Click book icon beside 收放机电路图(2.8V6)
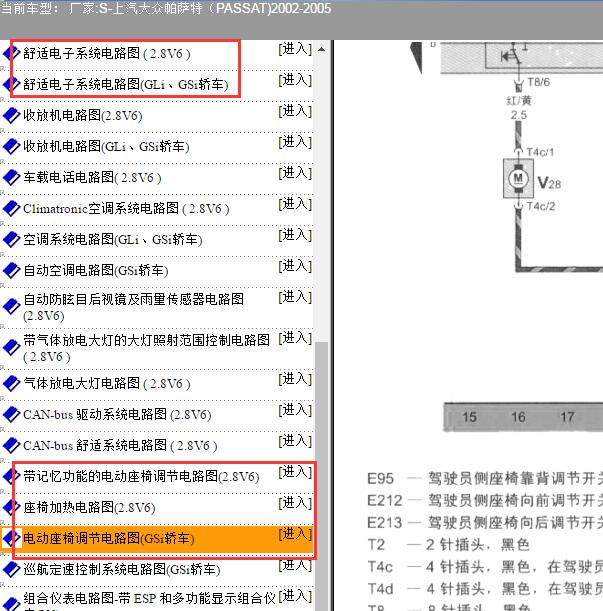The image size is (603, 611). pos(11,115)
